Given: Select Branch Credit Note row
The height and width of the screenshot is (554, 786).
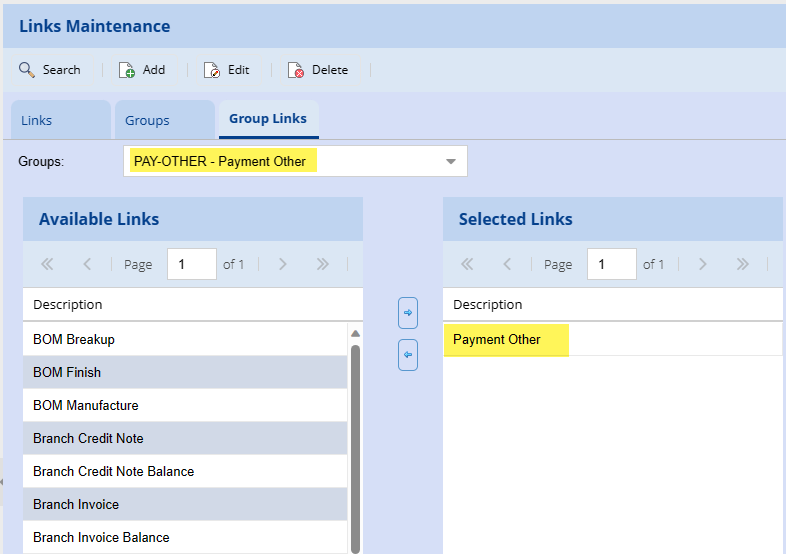Looking at the screenshot, I should click(88, 438).
